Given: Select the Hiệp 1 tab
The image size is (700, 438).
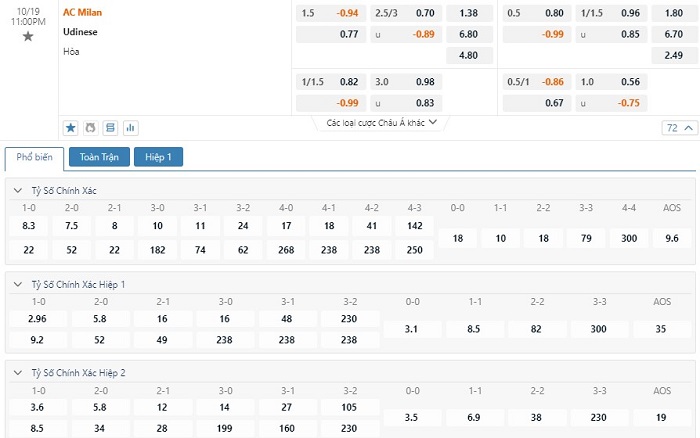Looking at the screenshot, I should [x=158, y=157].
